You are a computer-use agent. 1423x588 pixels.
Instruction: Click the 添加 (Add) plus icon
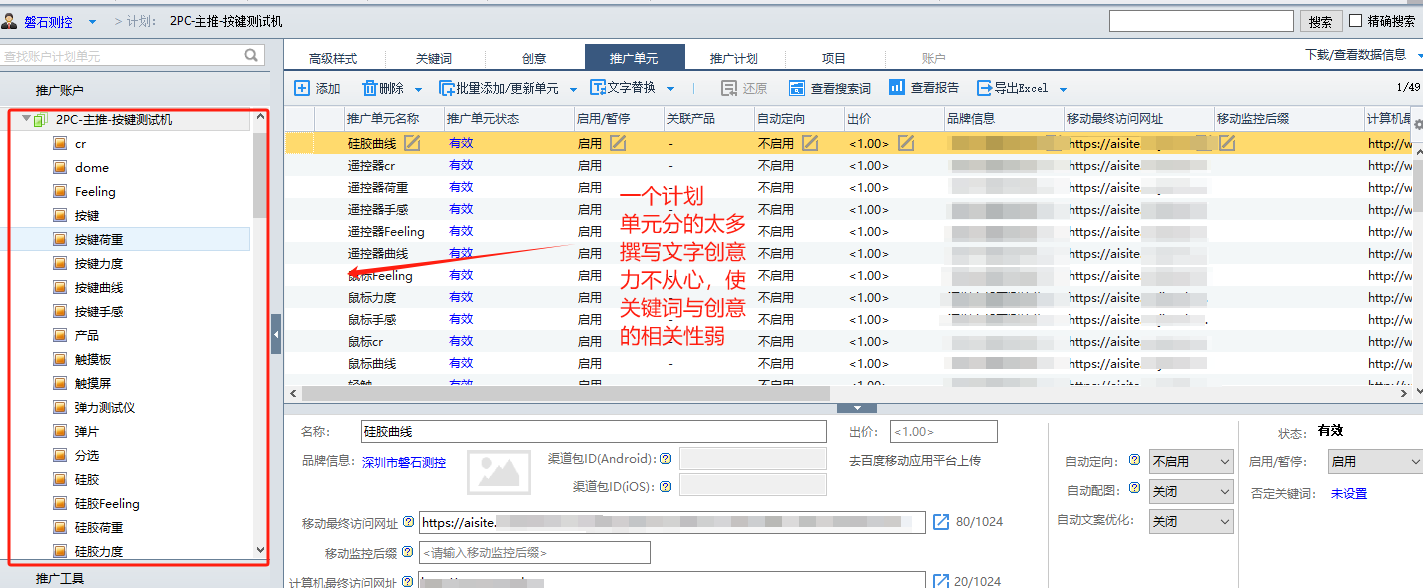click(x=302, y=88)
